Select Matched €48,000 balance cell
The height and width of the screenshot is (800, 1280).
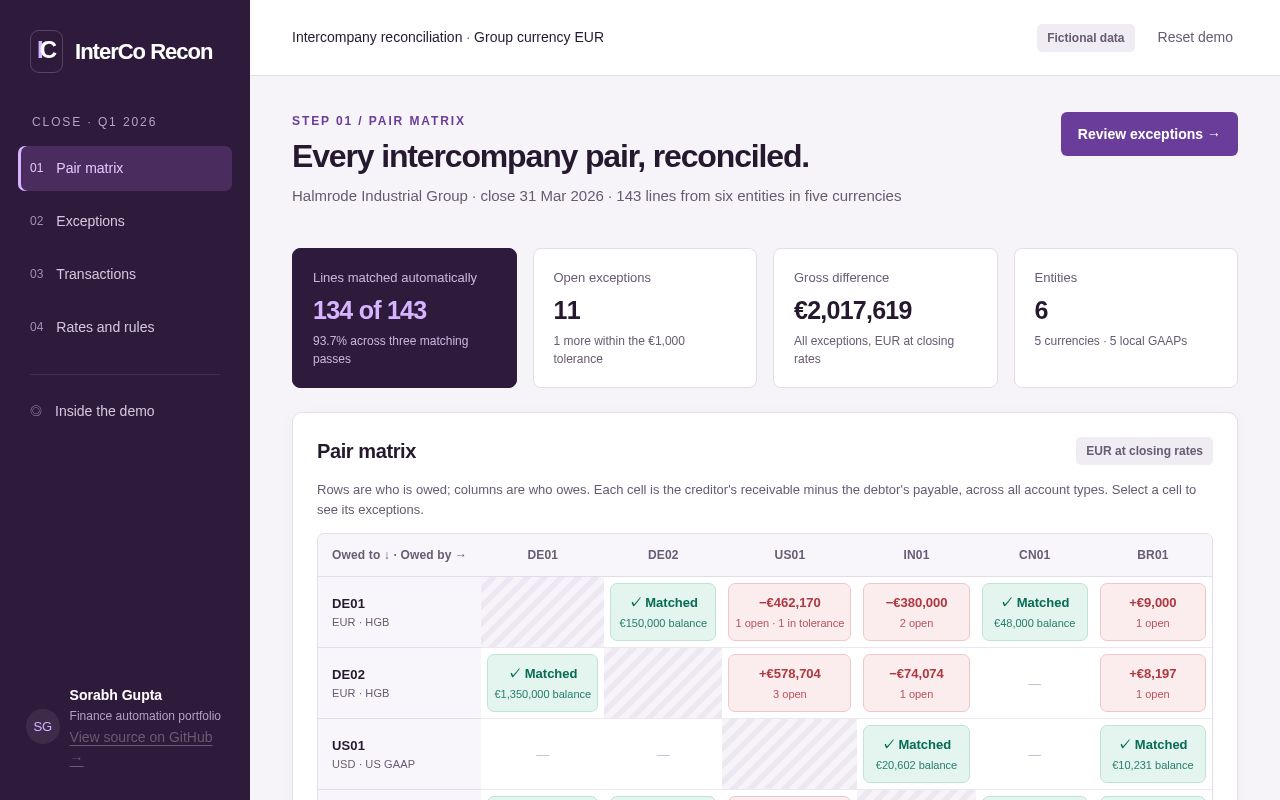tap(1034, 612)
